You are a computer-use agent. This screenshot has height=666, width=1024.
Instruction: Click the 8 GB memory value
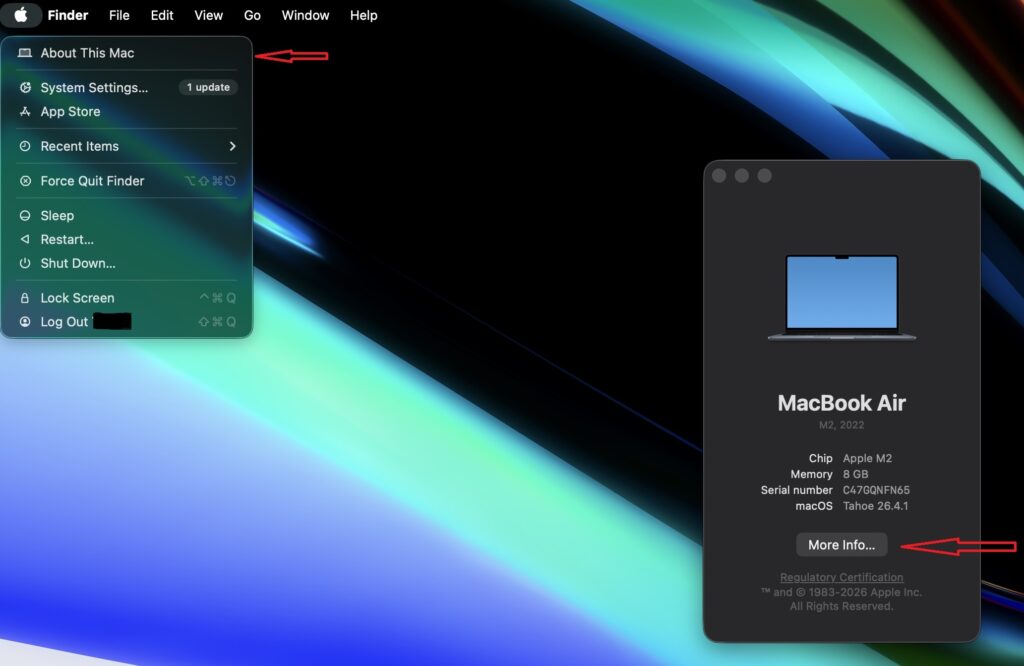[856, 474]
